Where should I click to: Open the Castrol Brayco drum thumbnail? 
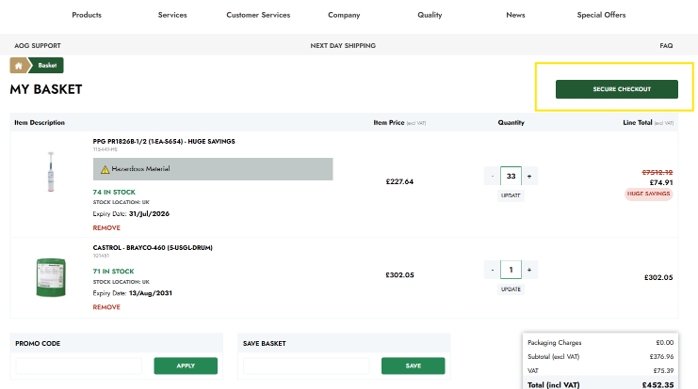click(x=51, y=277)
